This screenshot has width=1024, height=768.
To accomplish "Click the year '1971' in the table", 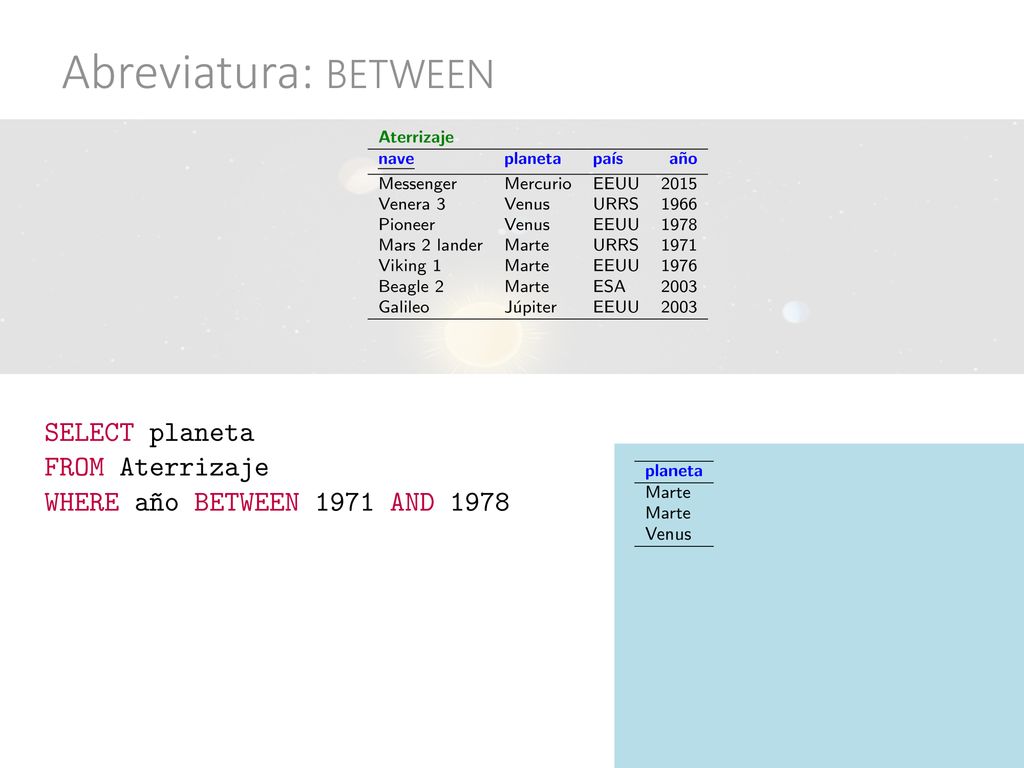I will [679, 245].
